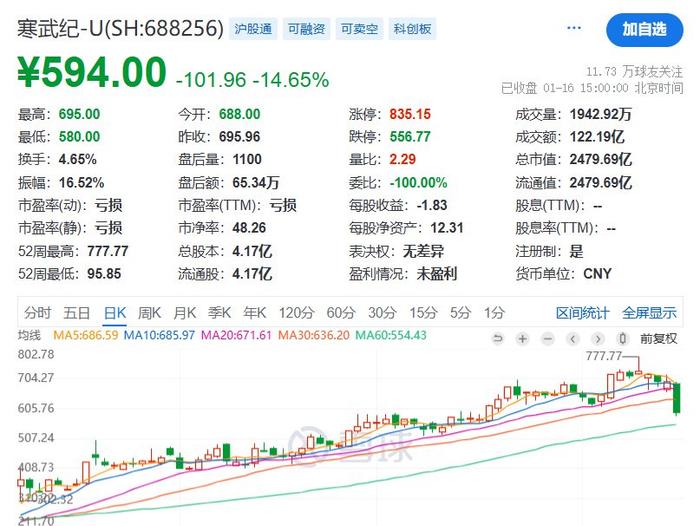700x526 pixels.
Task: Click the 52周最高 value 777.77
Action: (x=108, y=251)
